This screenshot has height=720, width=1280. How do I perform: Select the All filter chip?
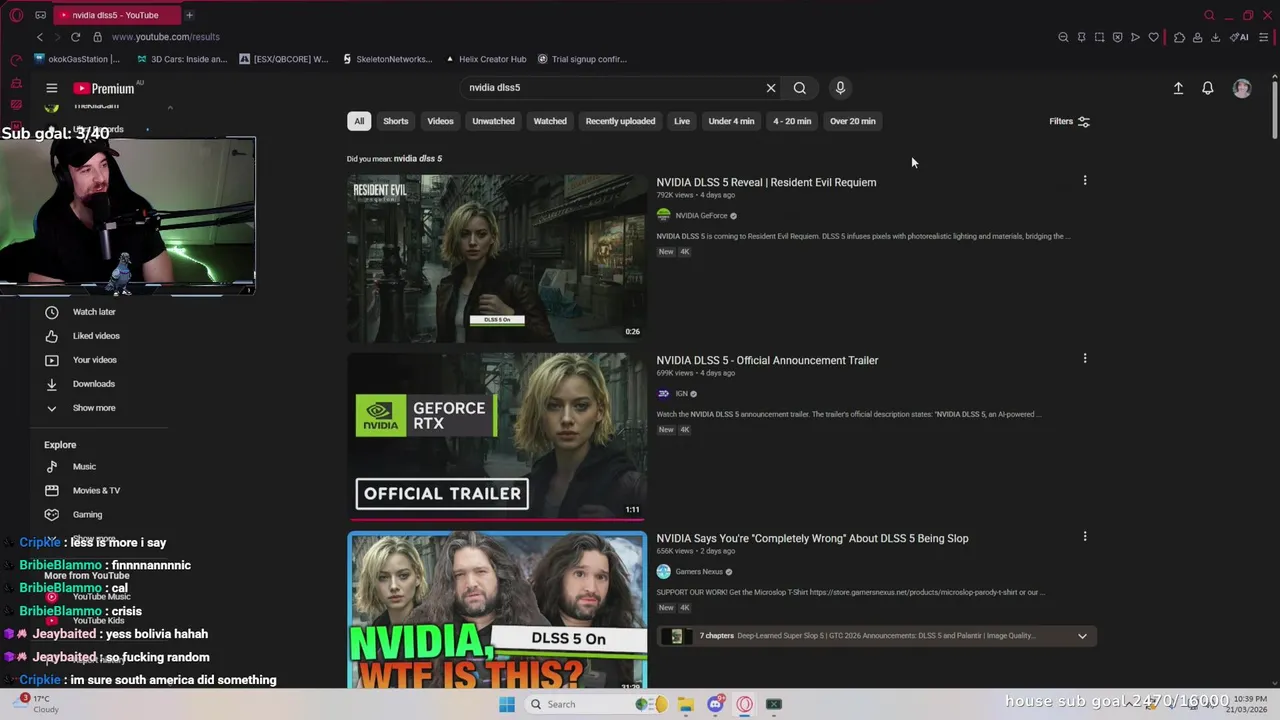(359, 121)
